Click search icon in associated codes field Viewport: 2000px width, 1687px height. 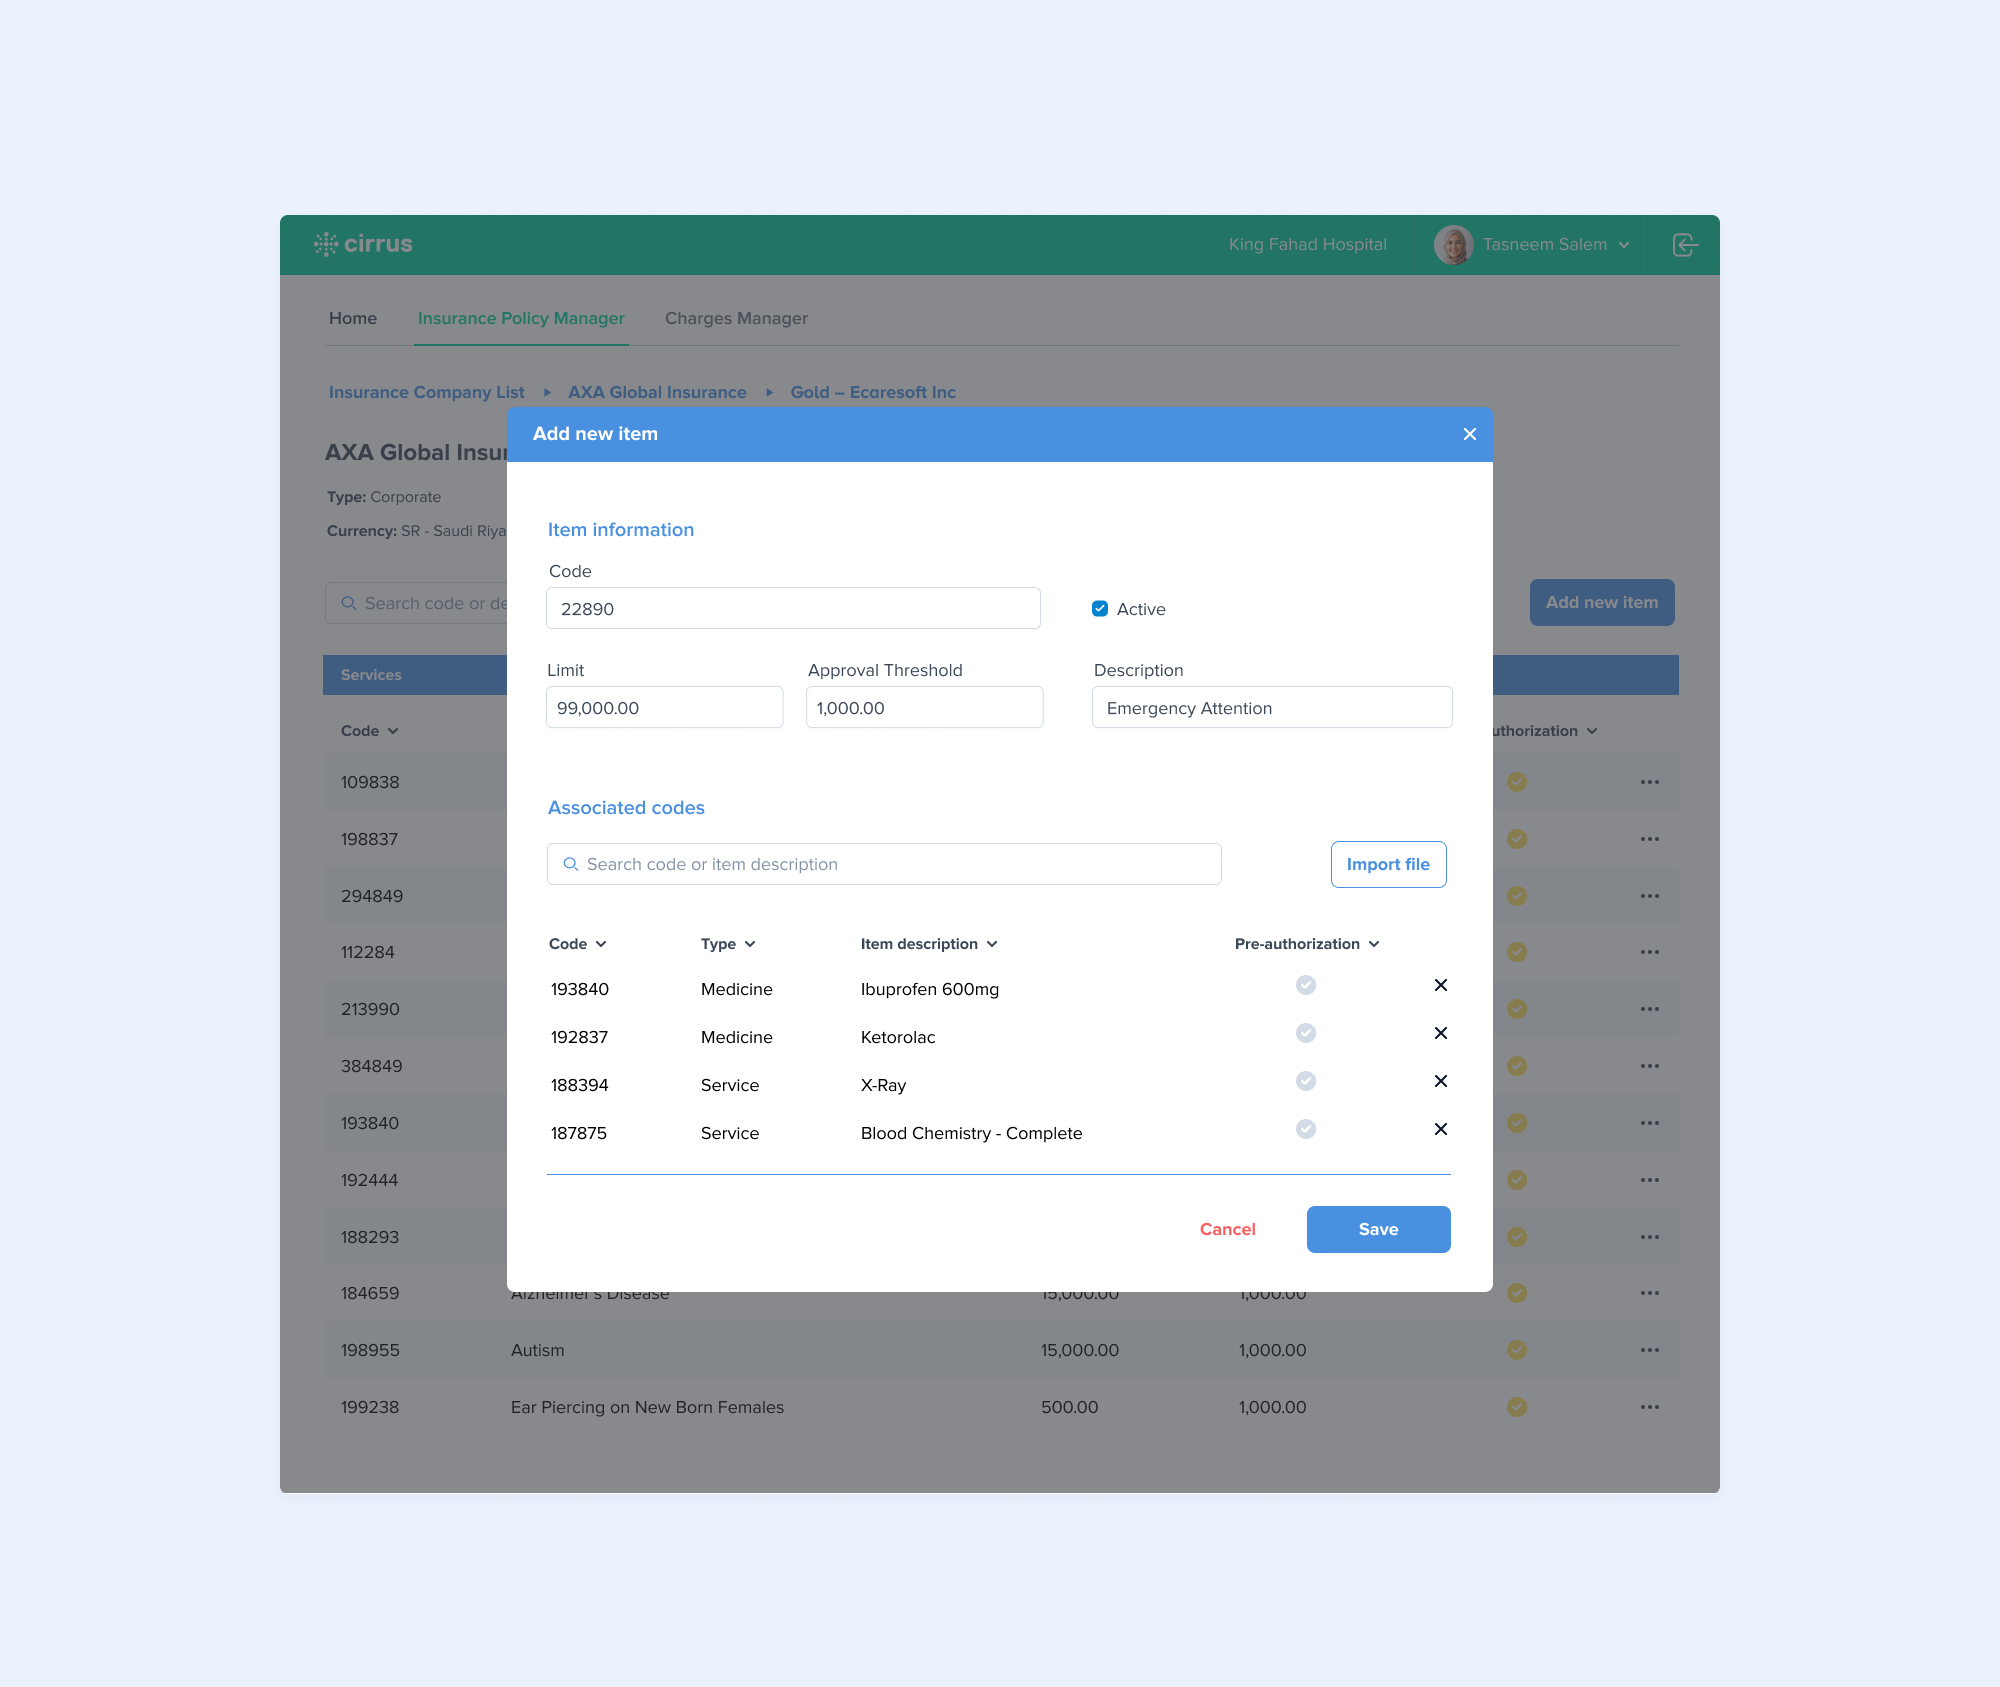[x=571, y=864]
